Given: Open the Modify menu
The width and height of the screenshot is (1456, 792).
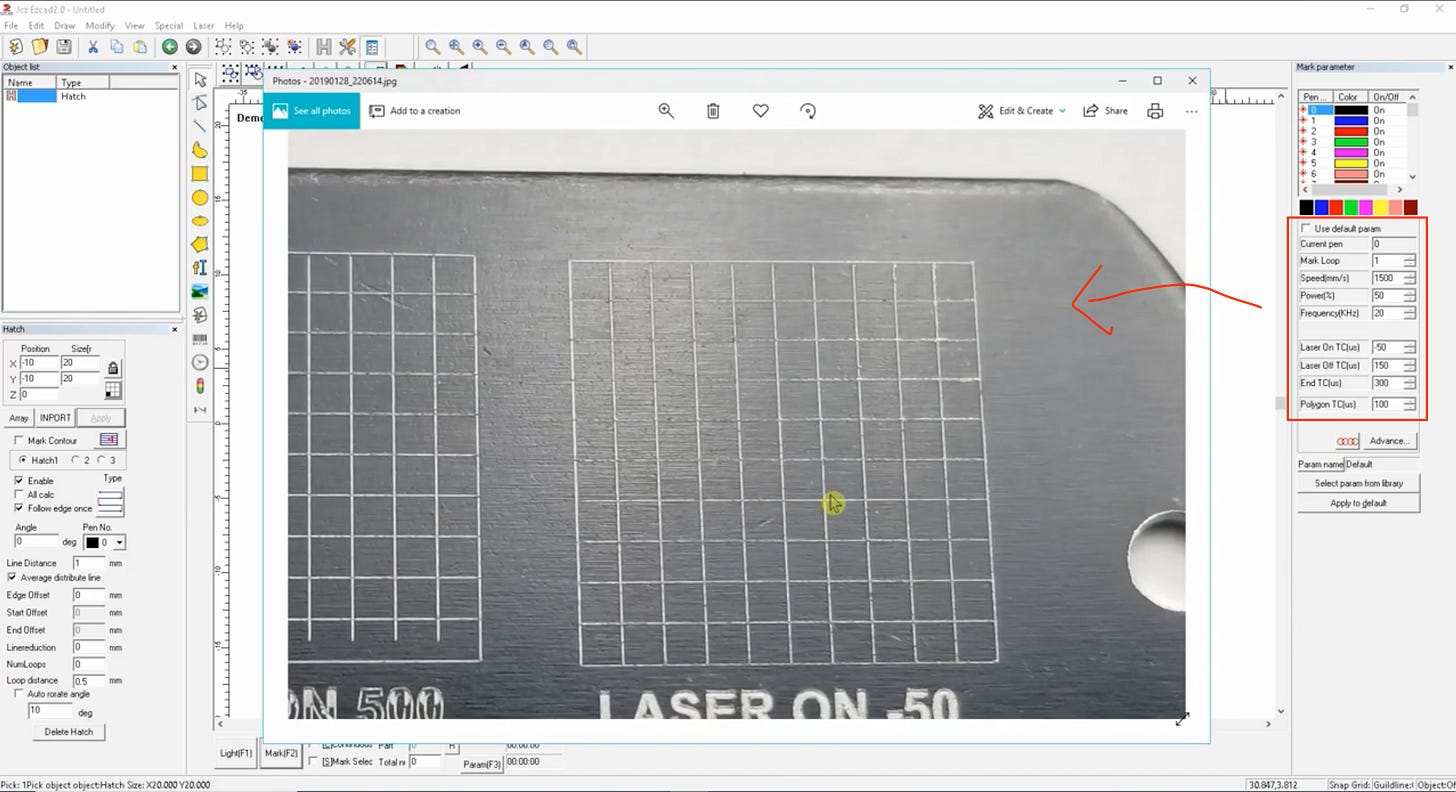Looking at the screenshot, I should [x=100, y=26].
